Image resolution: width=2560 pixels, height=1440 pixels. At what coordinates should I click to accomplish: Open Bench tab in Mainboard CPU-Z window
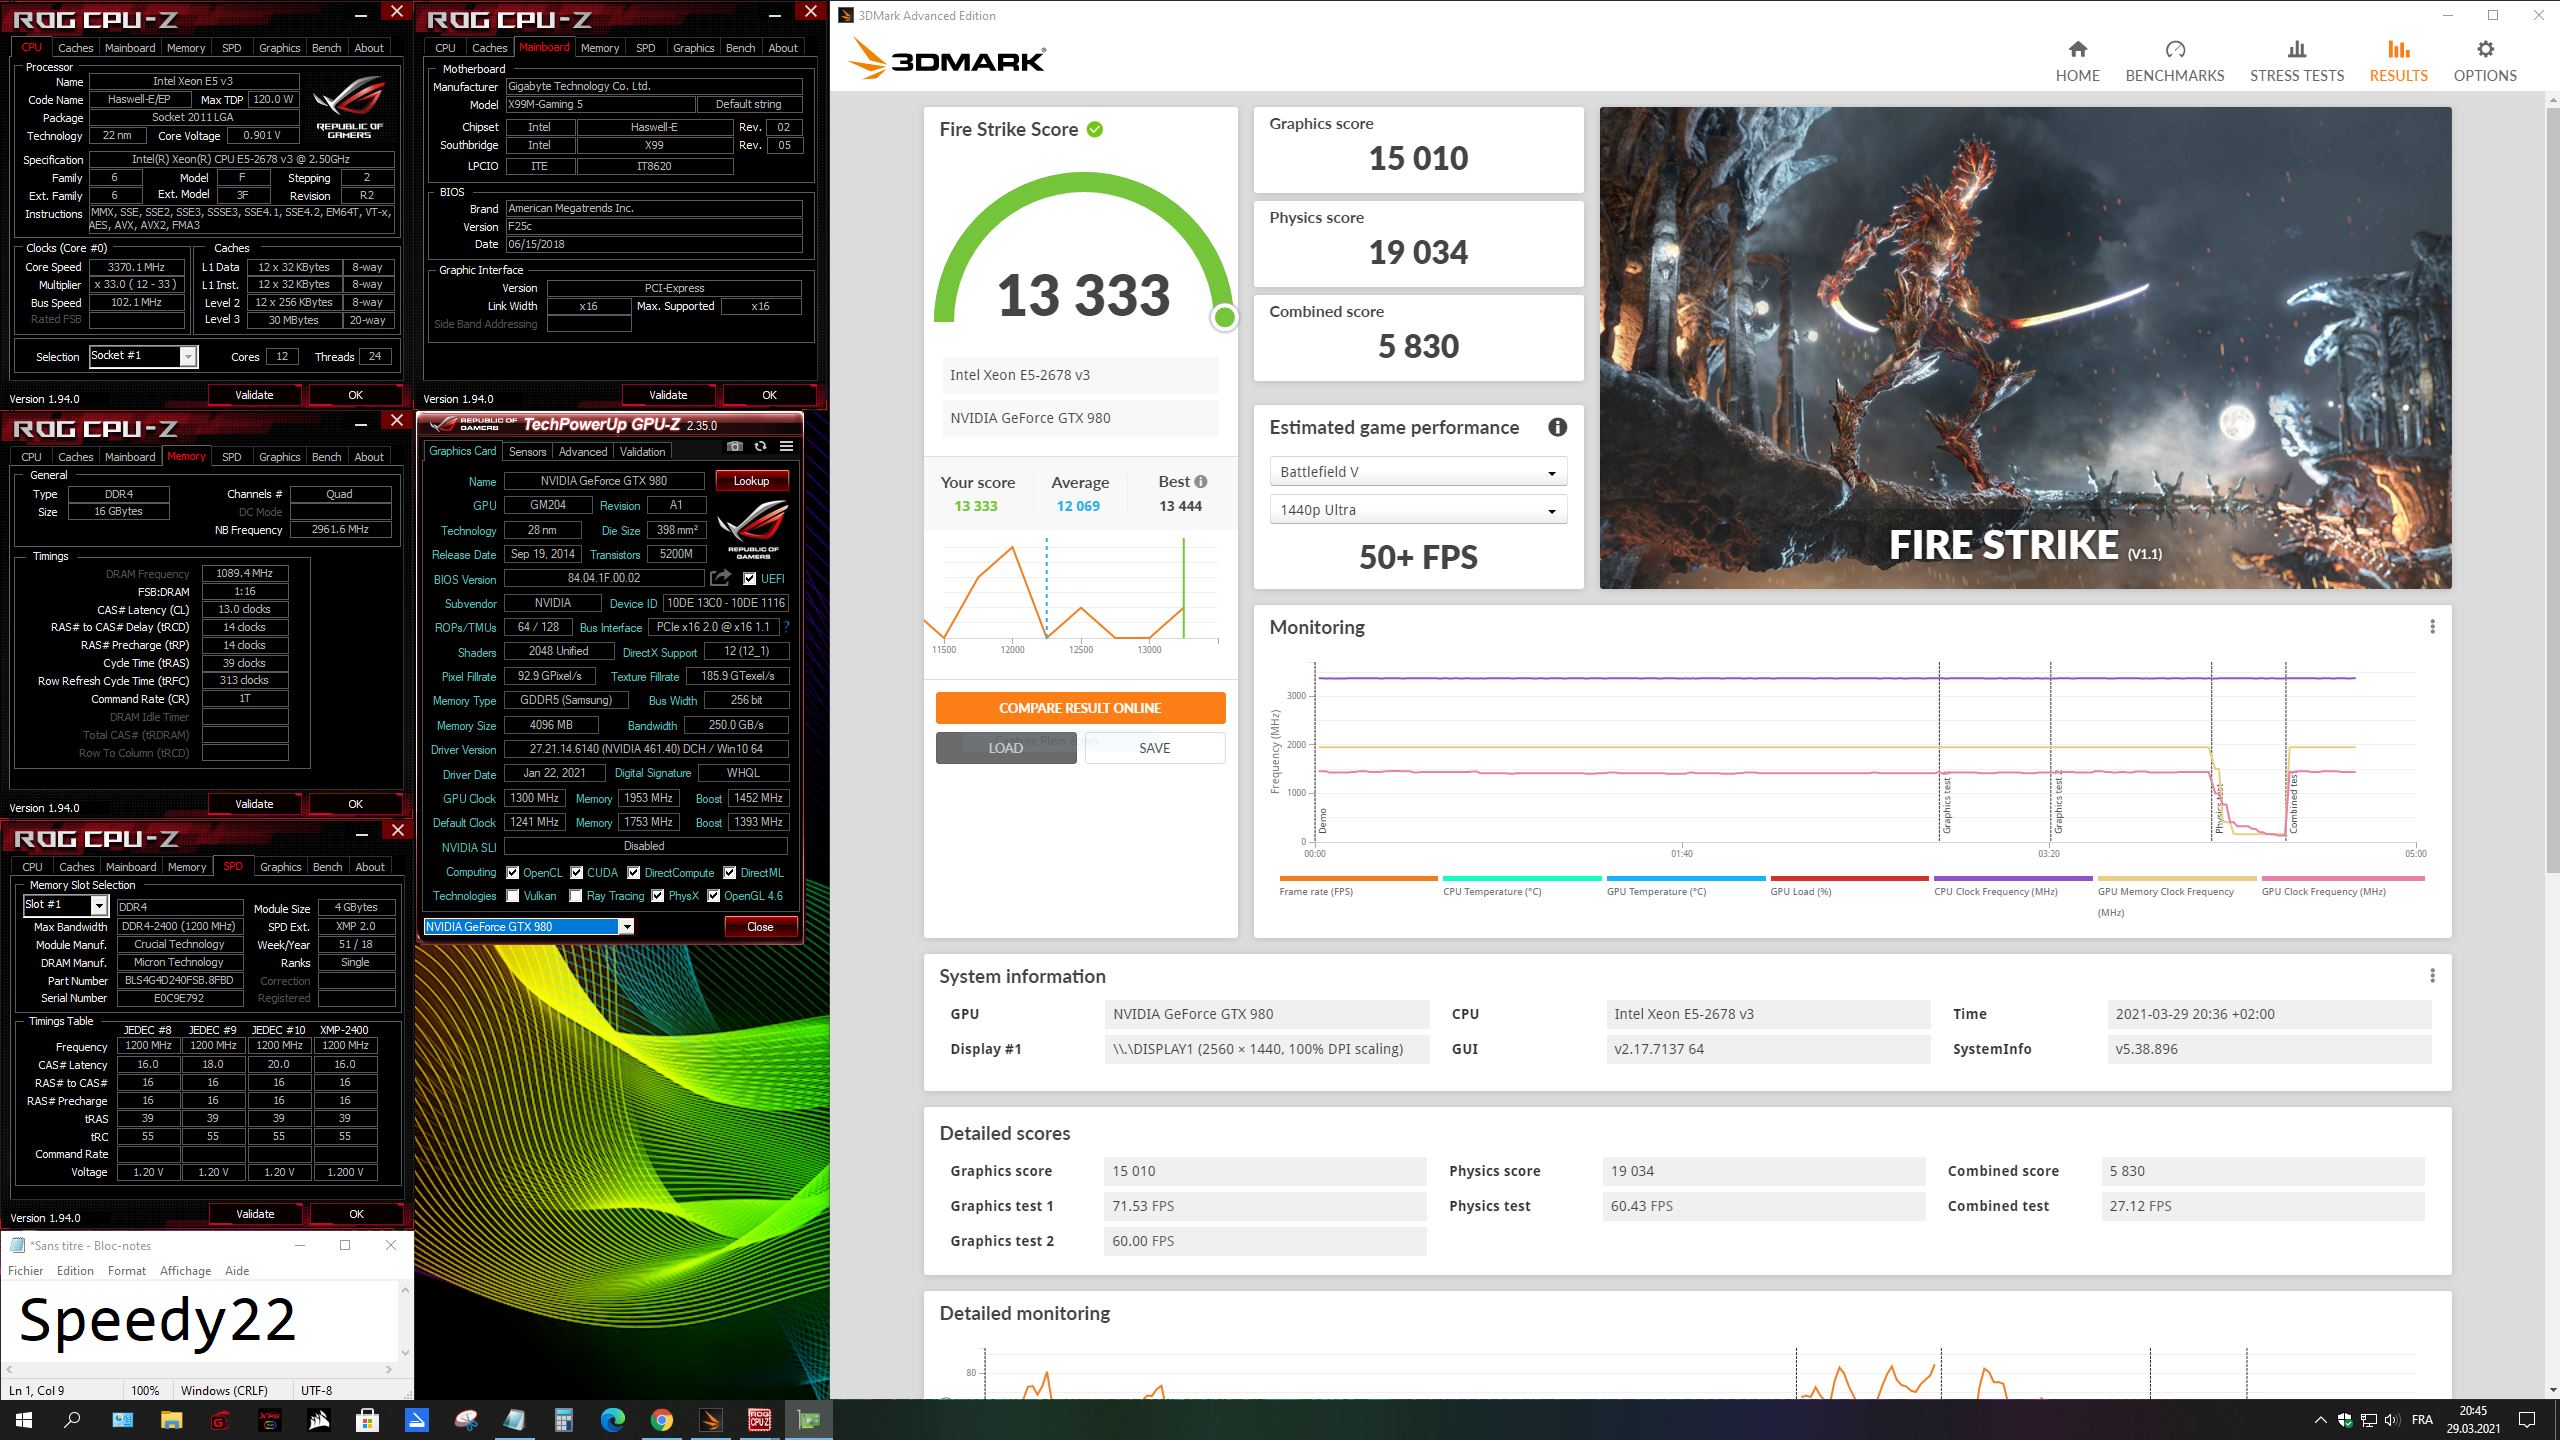(740, 48)
